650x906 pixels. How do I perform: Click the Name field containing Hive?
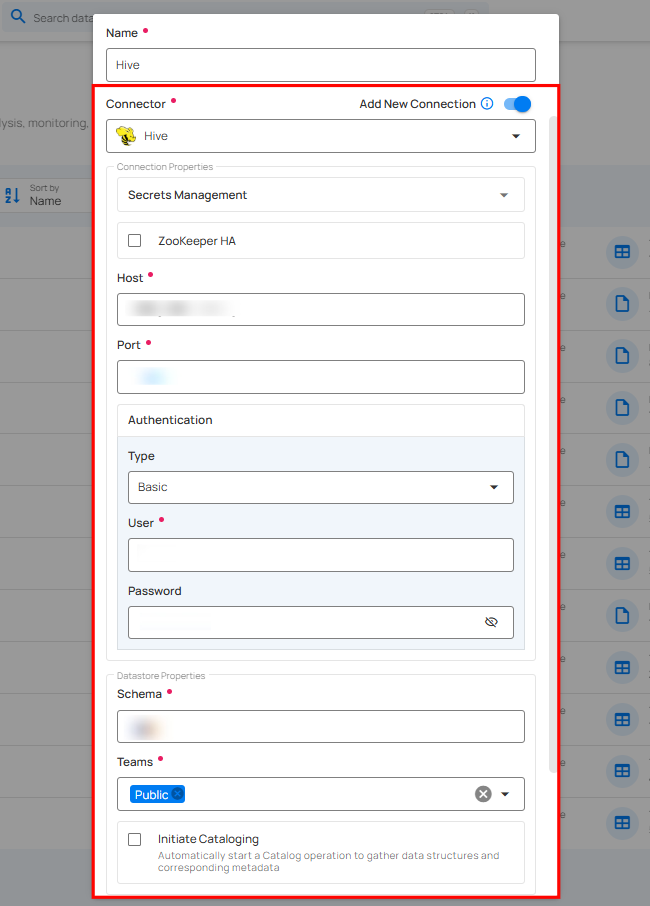click(x=320, y=65)
